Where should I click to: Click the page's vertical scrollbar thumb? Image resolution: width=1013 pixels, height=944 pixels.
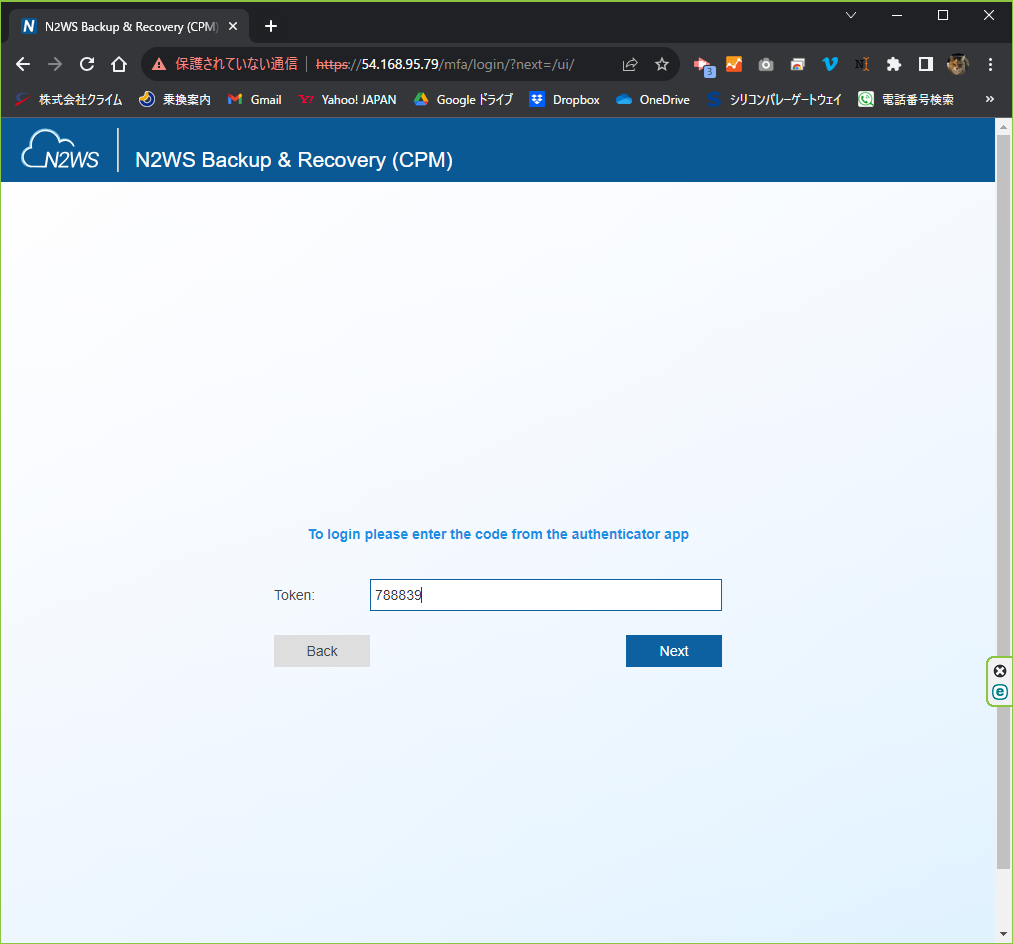click(x=1003, y=501)
